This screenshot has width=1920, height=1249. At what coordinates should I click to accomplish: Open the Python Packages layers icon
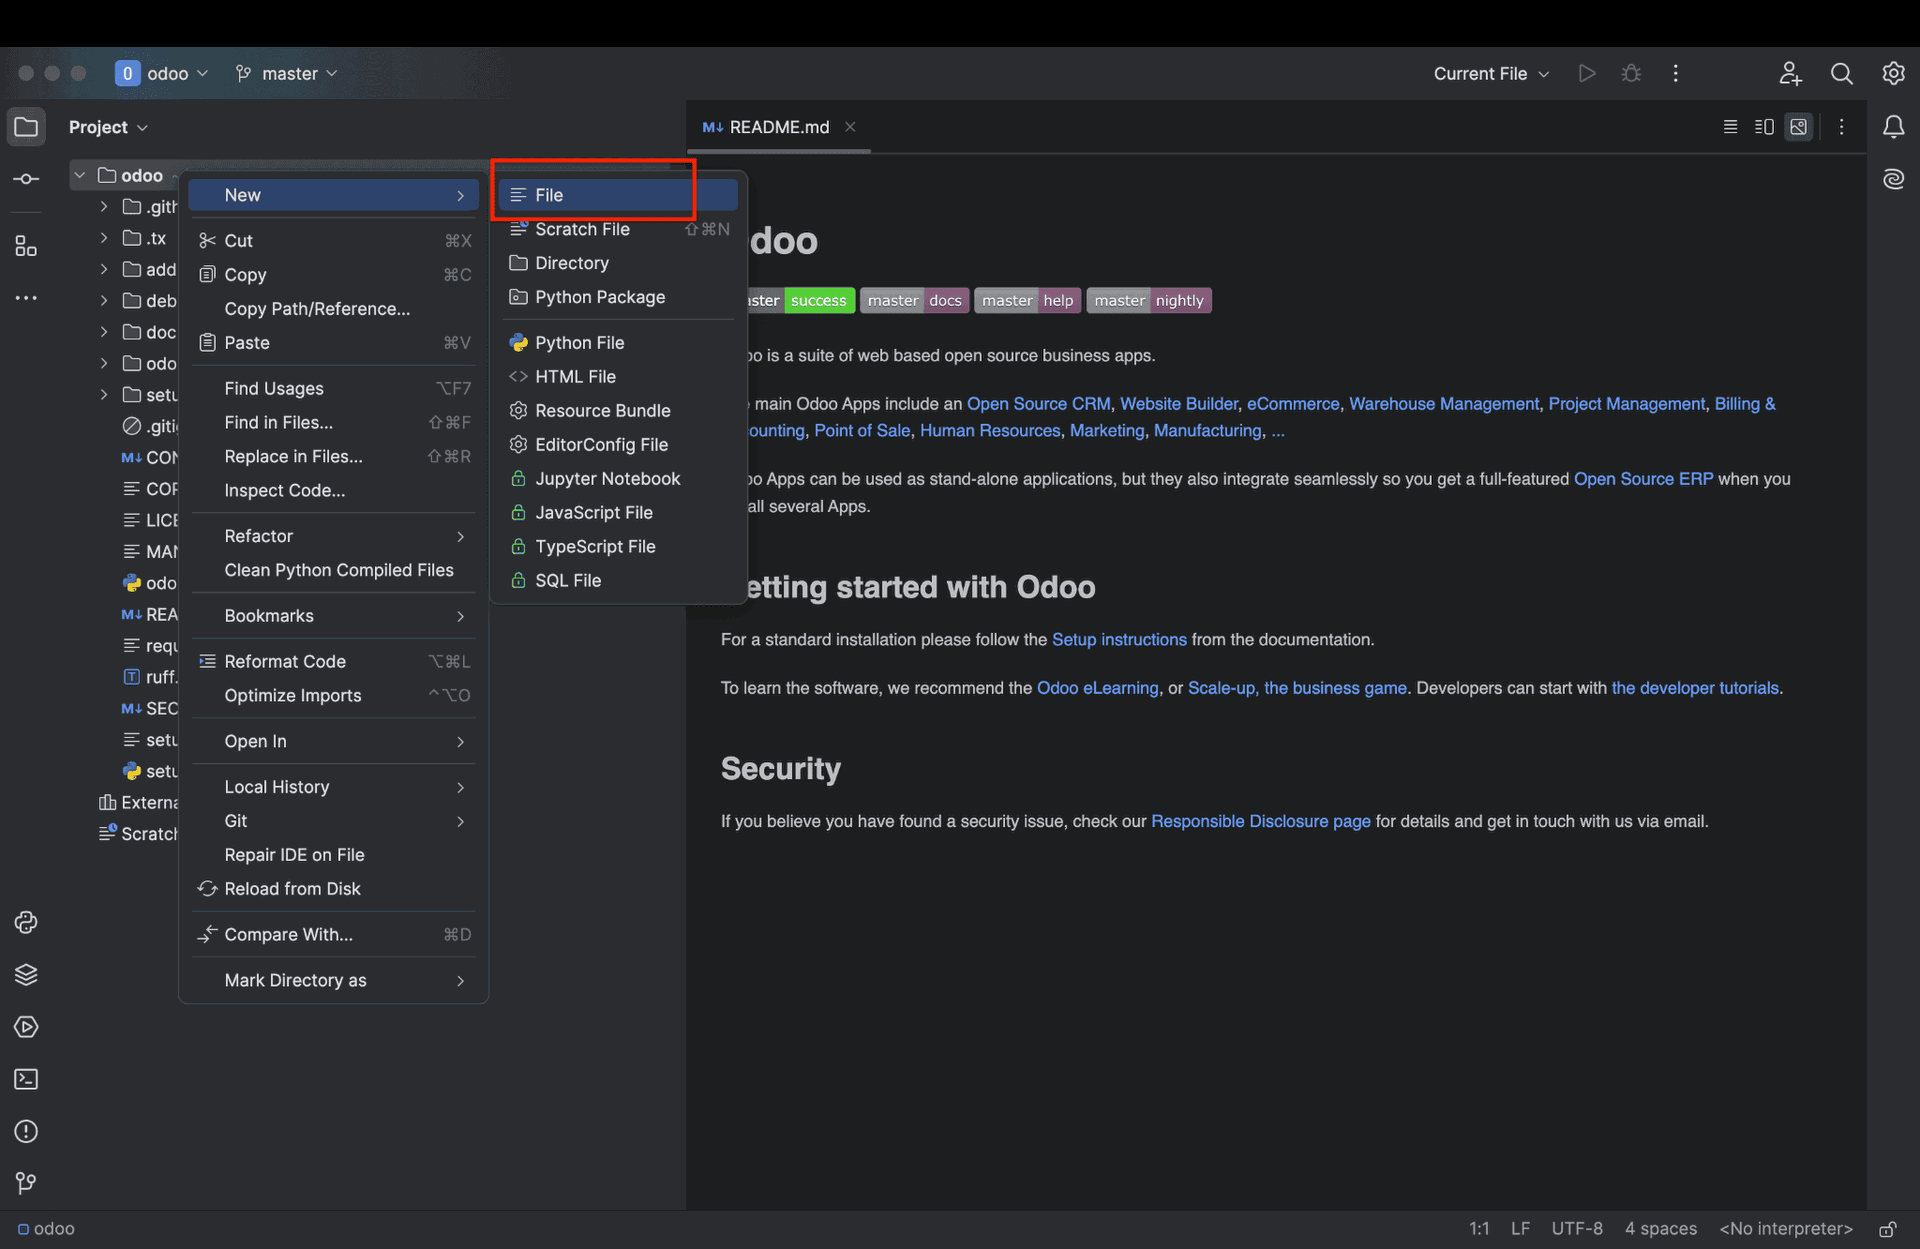[26, 975]
